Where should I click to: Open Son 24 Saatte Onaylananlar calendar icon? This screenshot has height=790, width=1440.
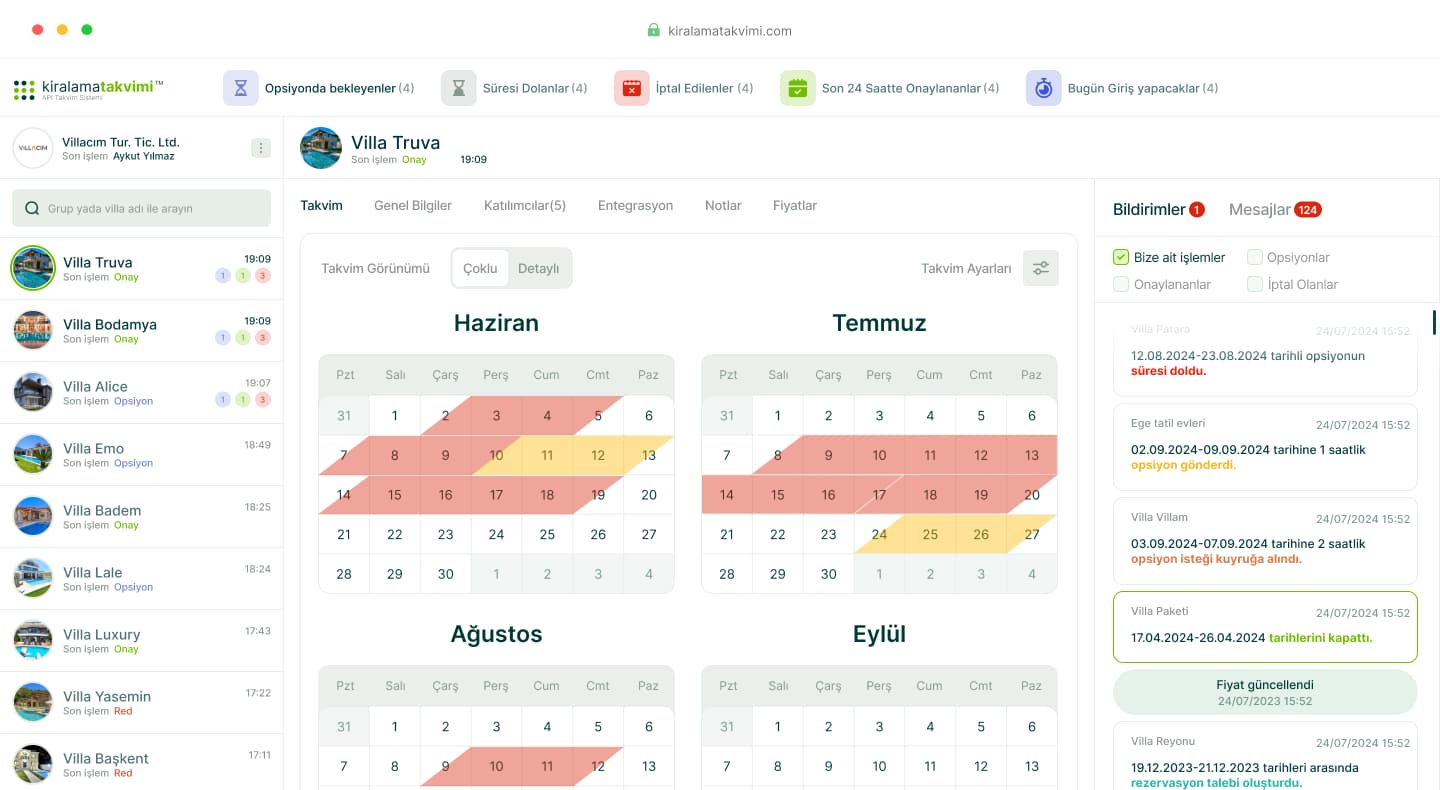click(797, 88)
